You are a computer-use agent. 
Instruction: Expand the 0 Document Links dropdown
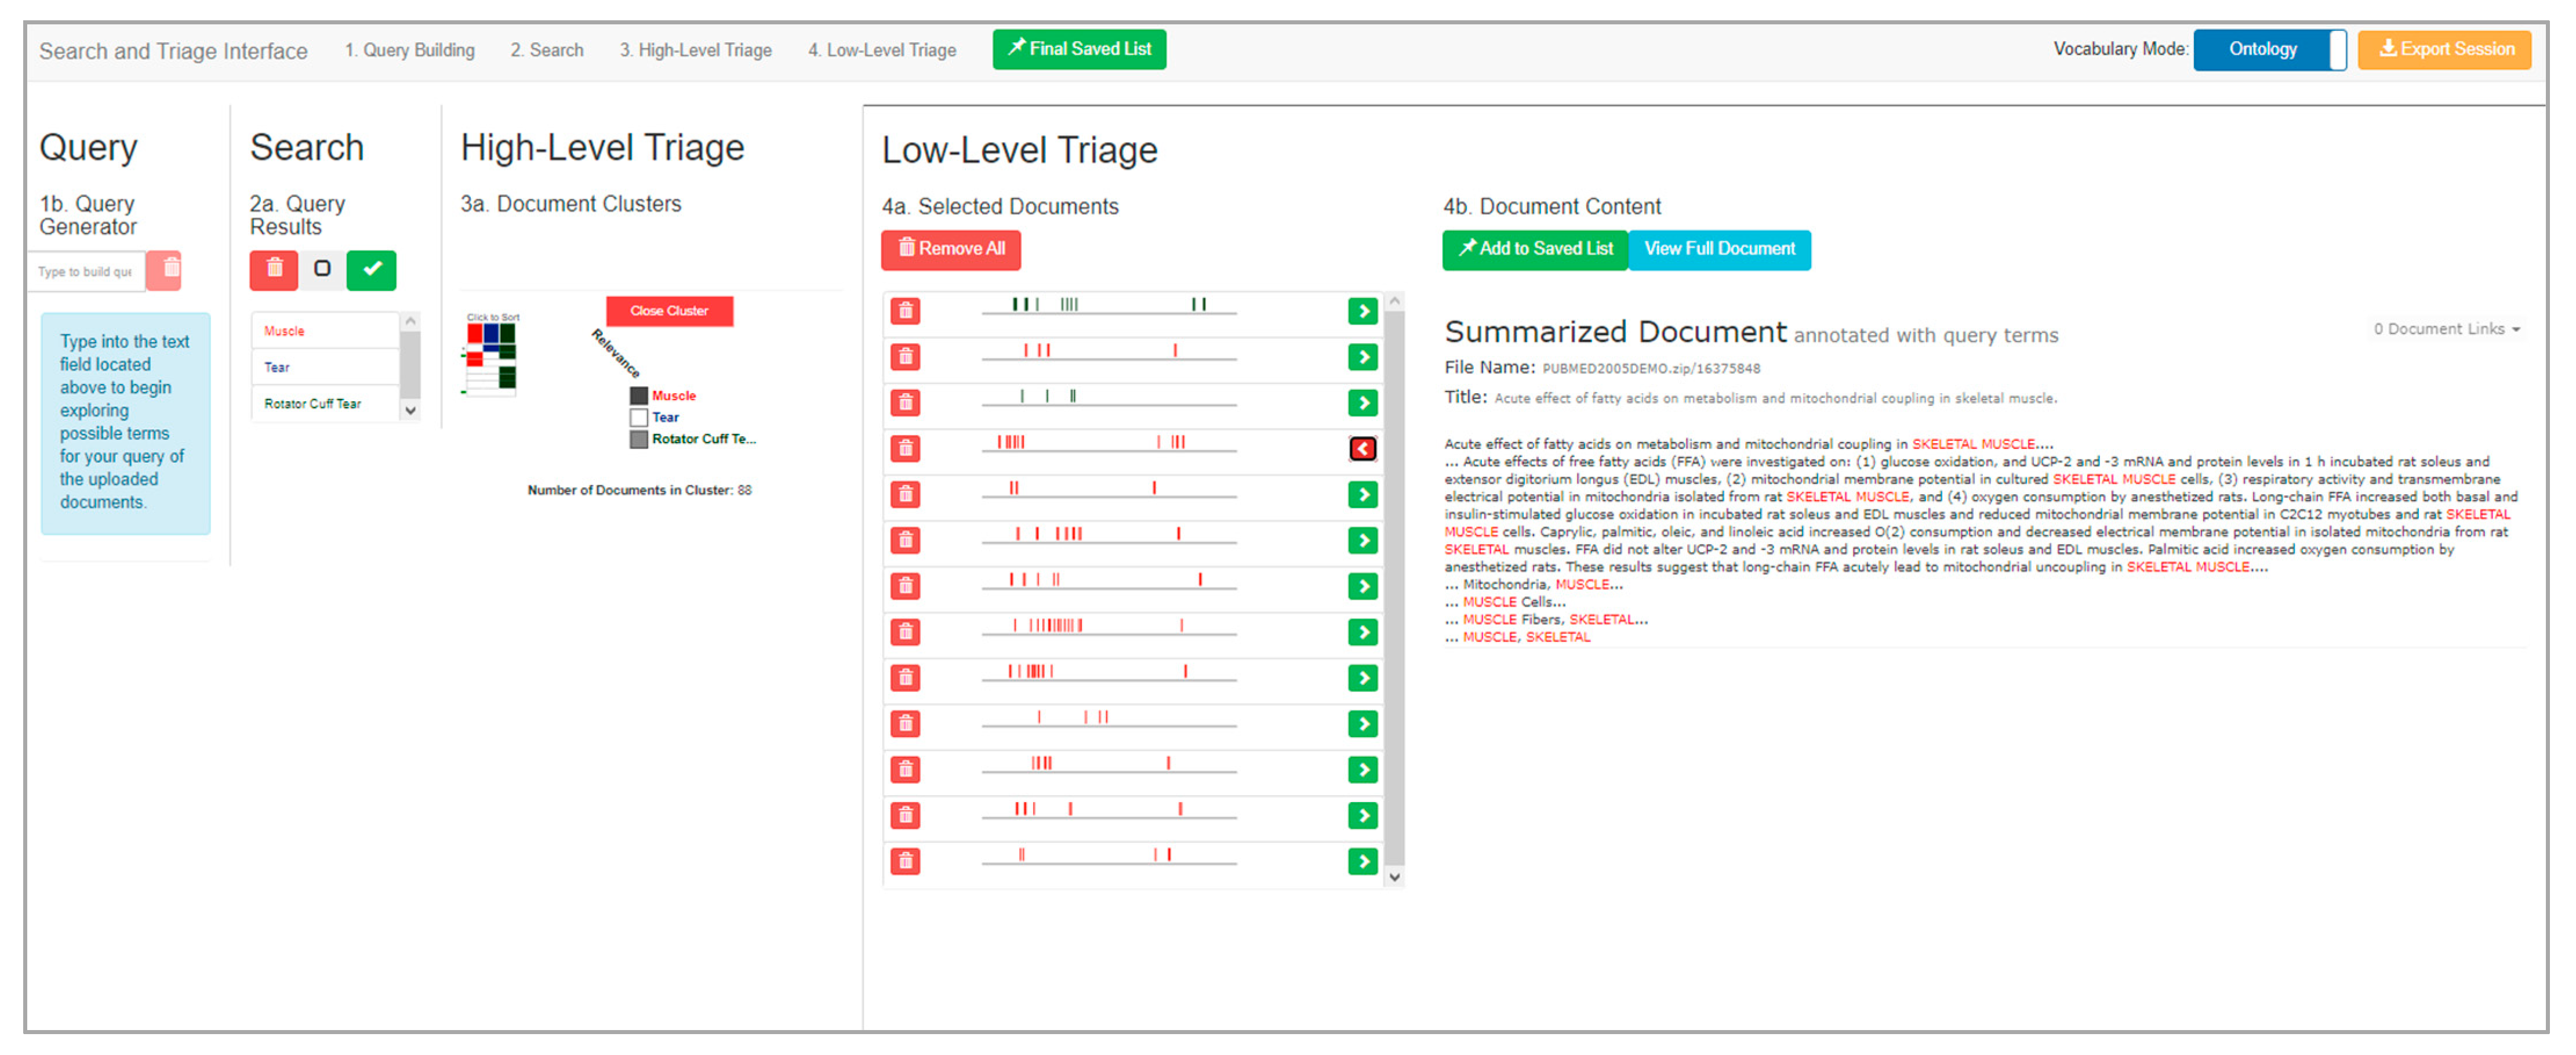coord(2446,329)
